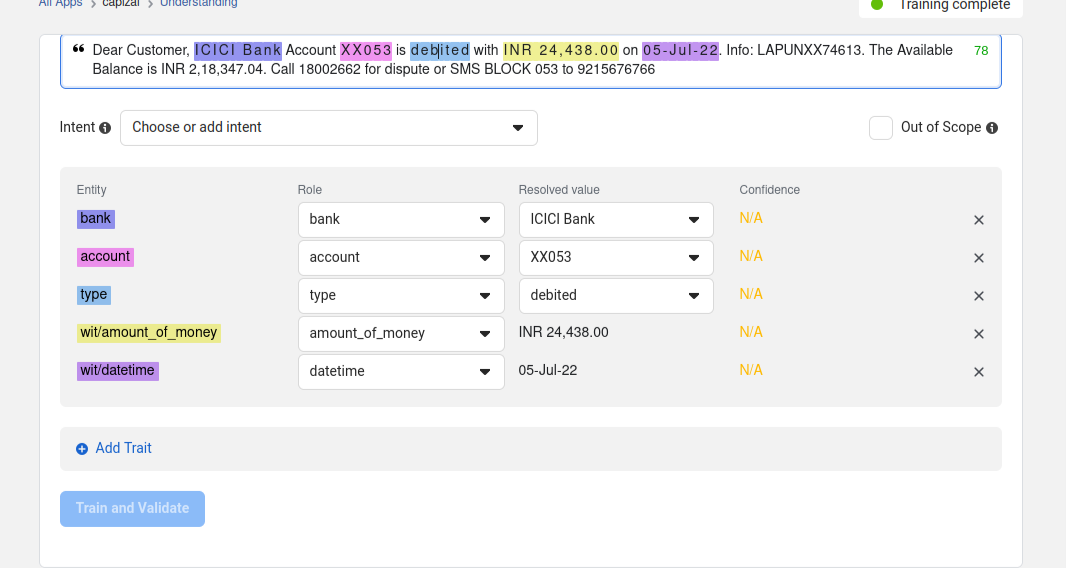Remove the account entity row via X
Screen dimensions: 1066x586
(978, 257)
